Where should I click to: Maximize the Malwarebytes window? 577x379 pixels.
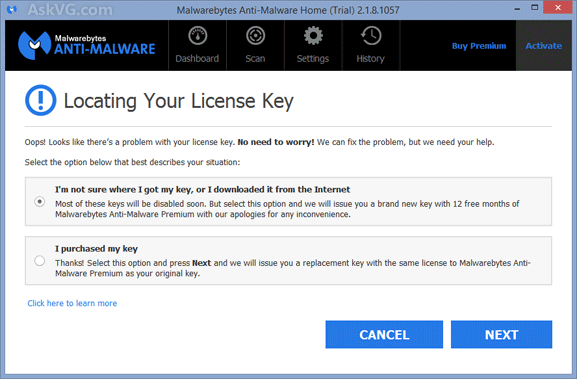tap(535, 7)
